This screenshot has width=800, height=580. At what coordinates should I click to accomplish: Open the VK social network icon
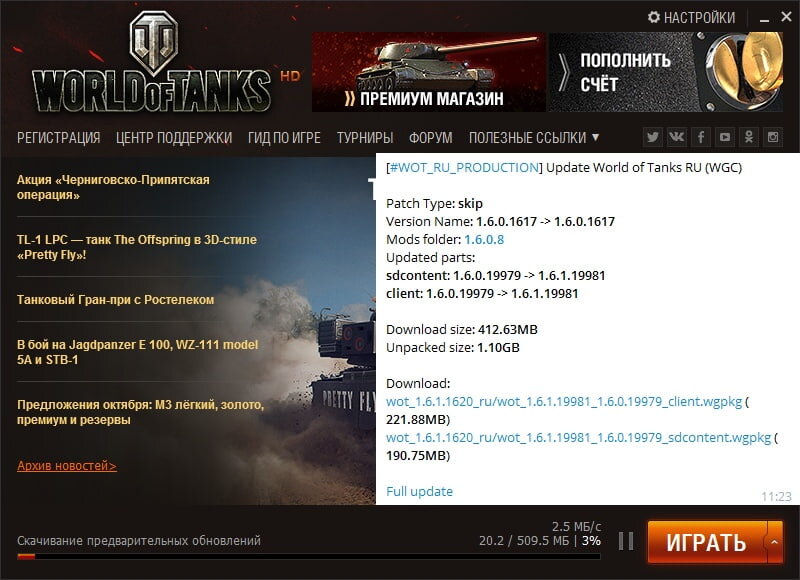click(677, 137)
